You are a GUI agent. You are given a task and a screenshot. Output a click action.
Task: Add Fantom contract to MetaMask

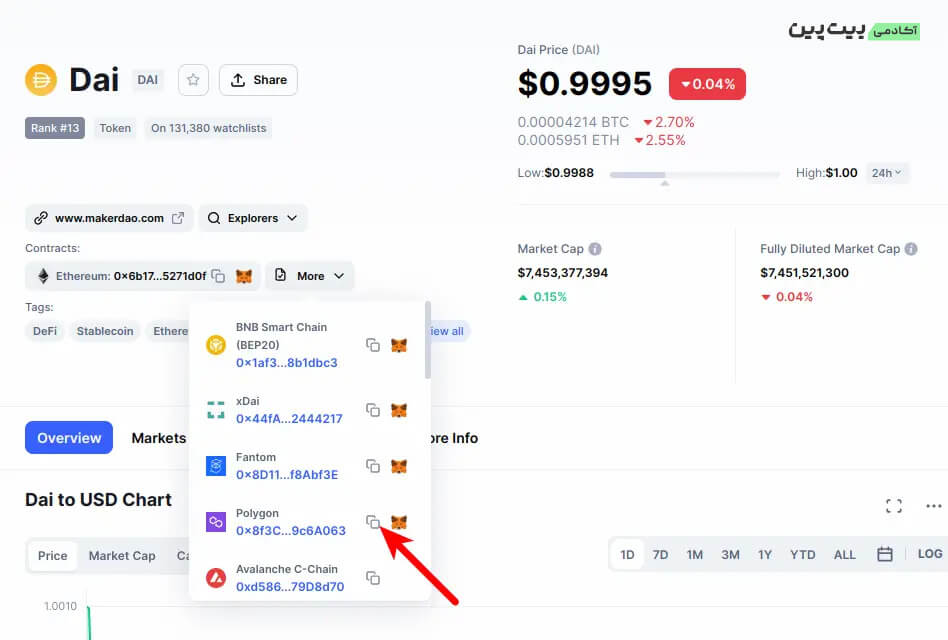pos(398,466)
